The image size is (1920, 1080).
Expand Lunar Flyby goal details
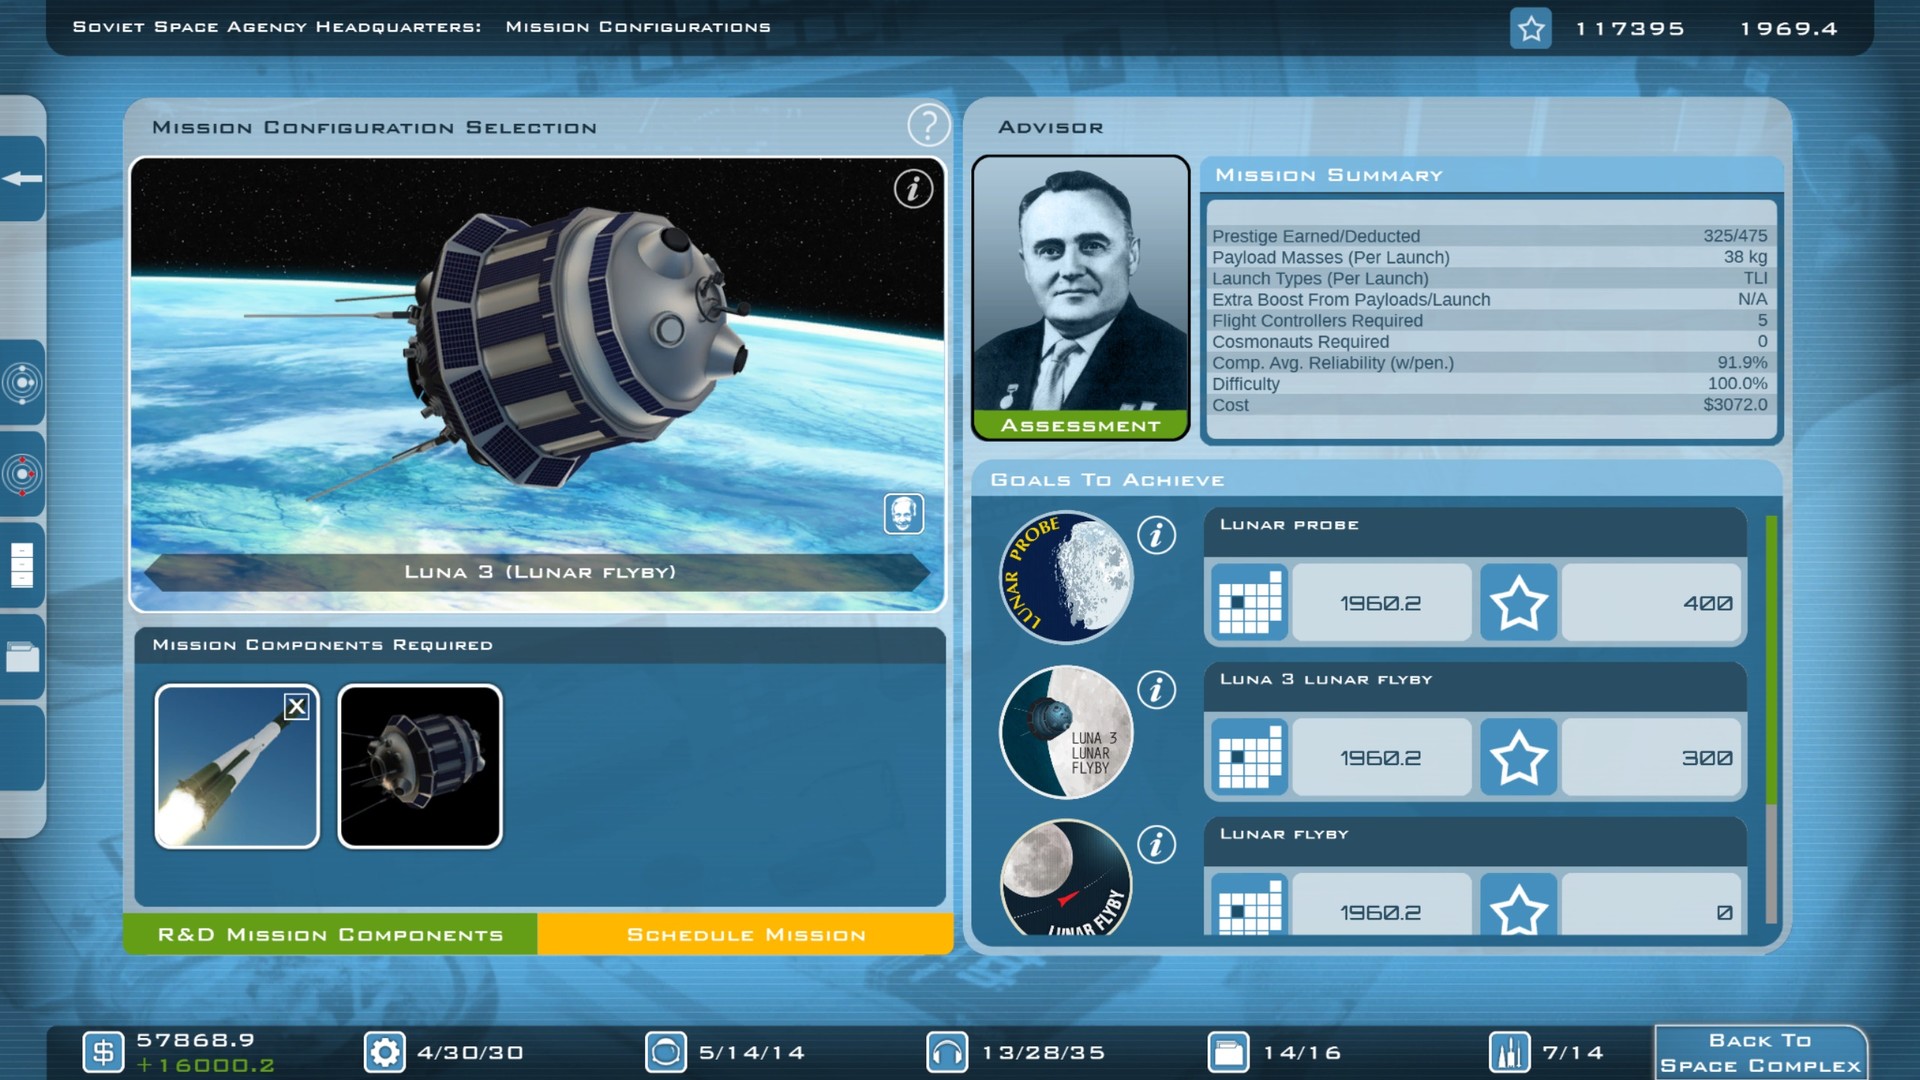(1157, 843)
